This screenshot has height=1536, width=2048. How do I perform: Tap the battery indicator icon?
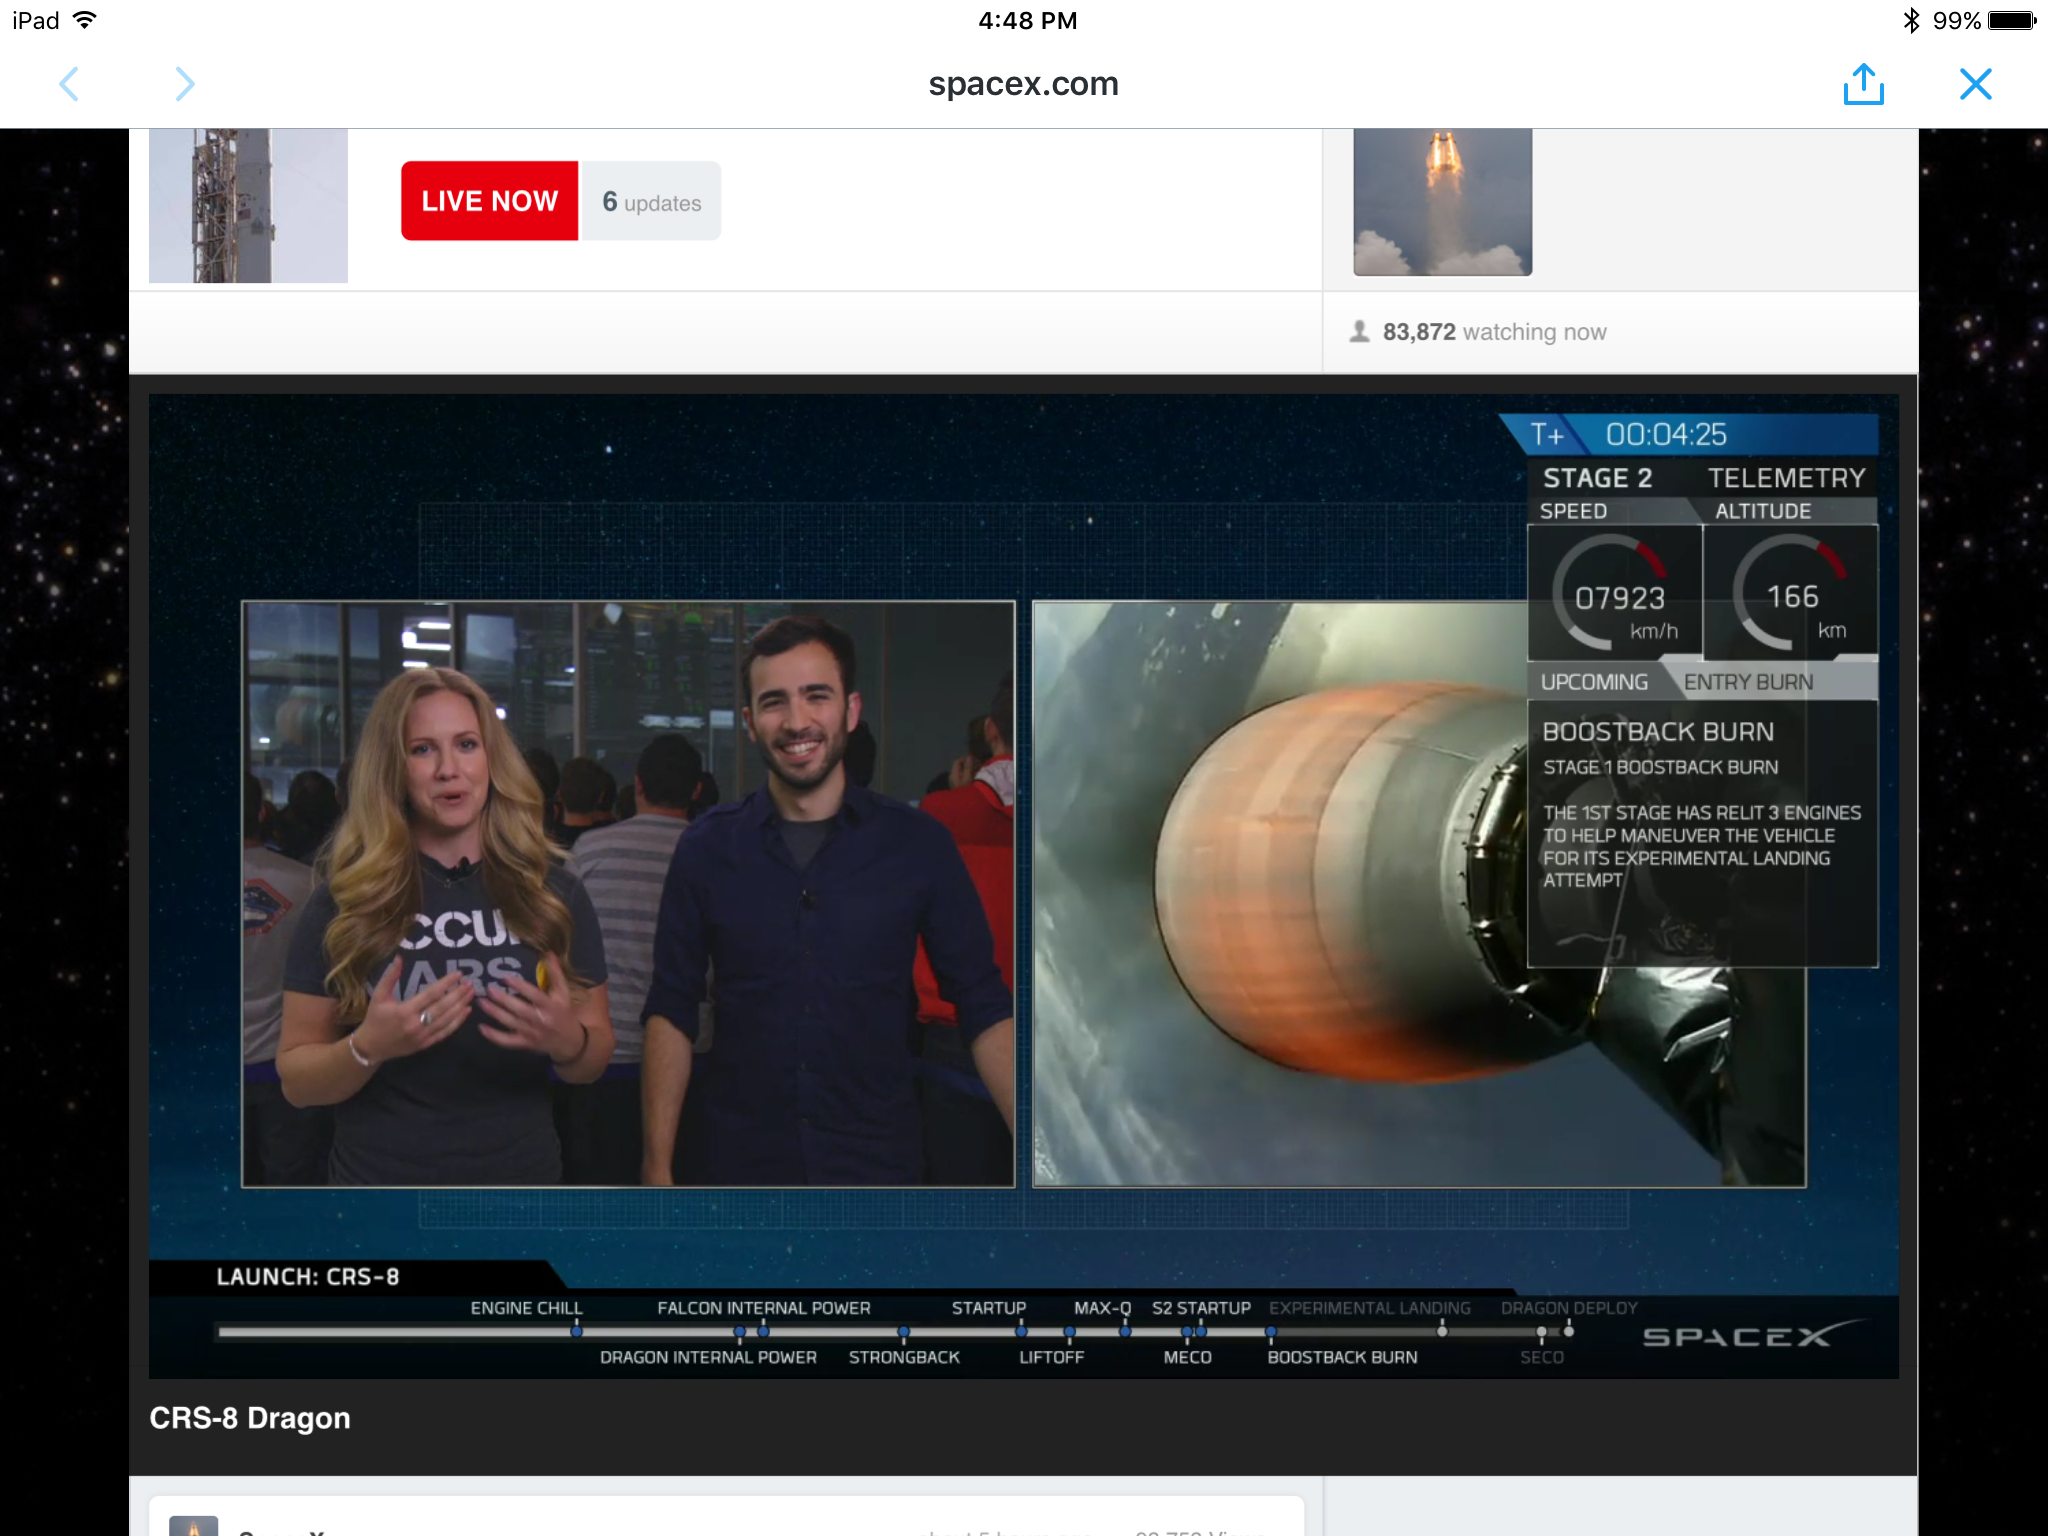(2012, 20)
